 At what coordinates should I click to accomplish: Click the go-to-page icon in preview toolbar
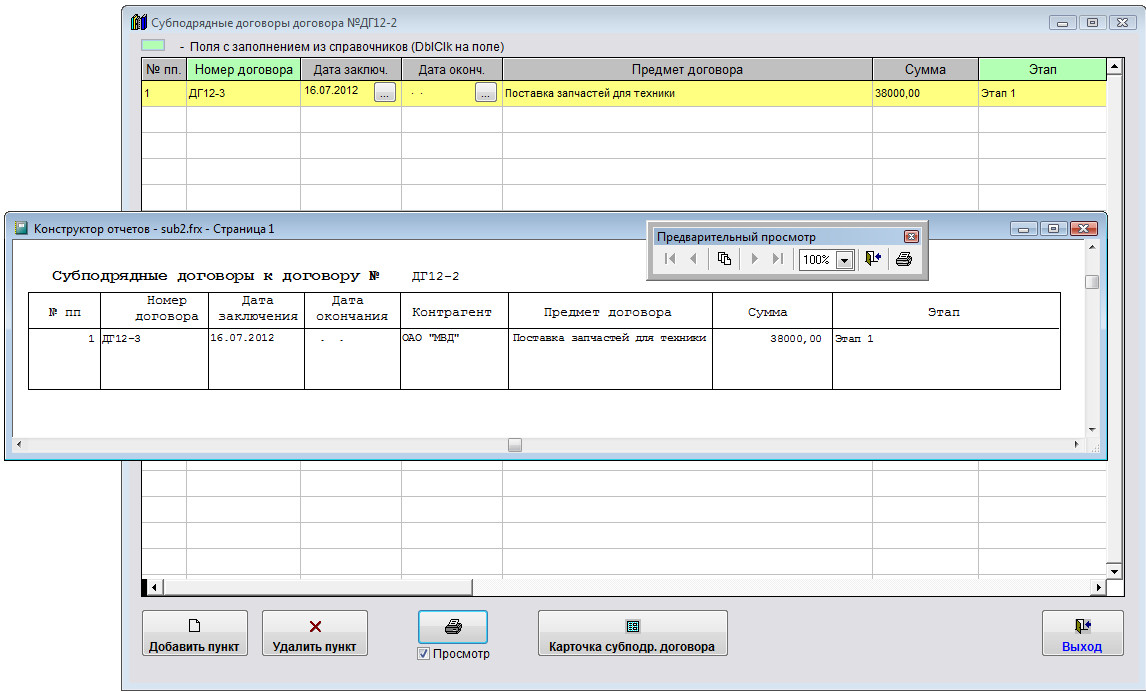tap(725, 259)
